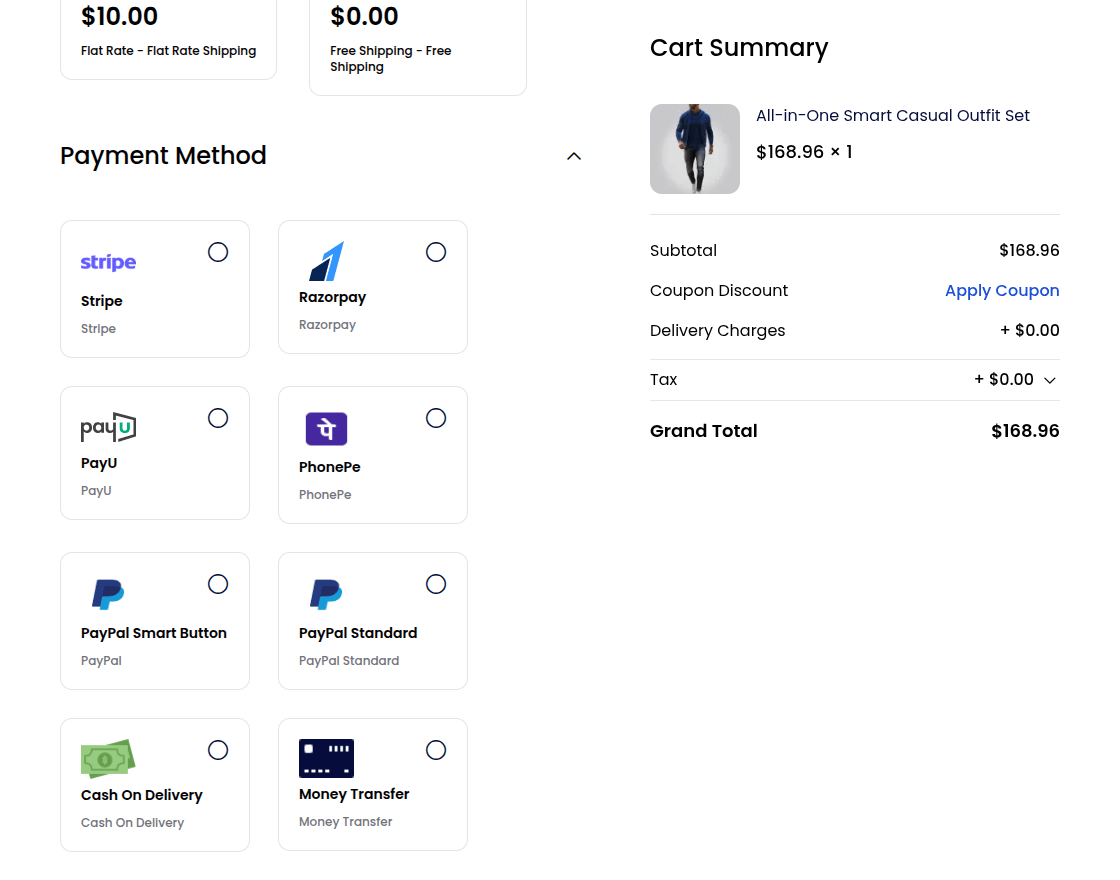Click the Money Transfer card icon

(326, 758)
